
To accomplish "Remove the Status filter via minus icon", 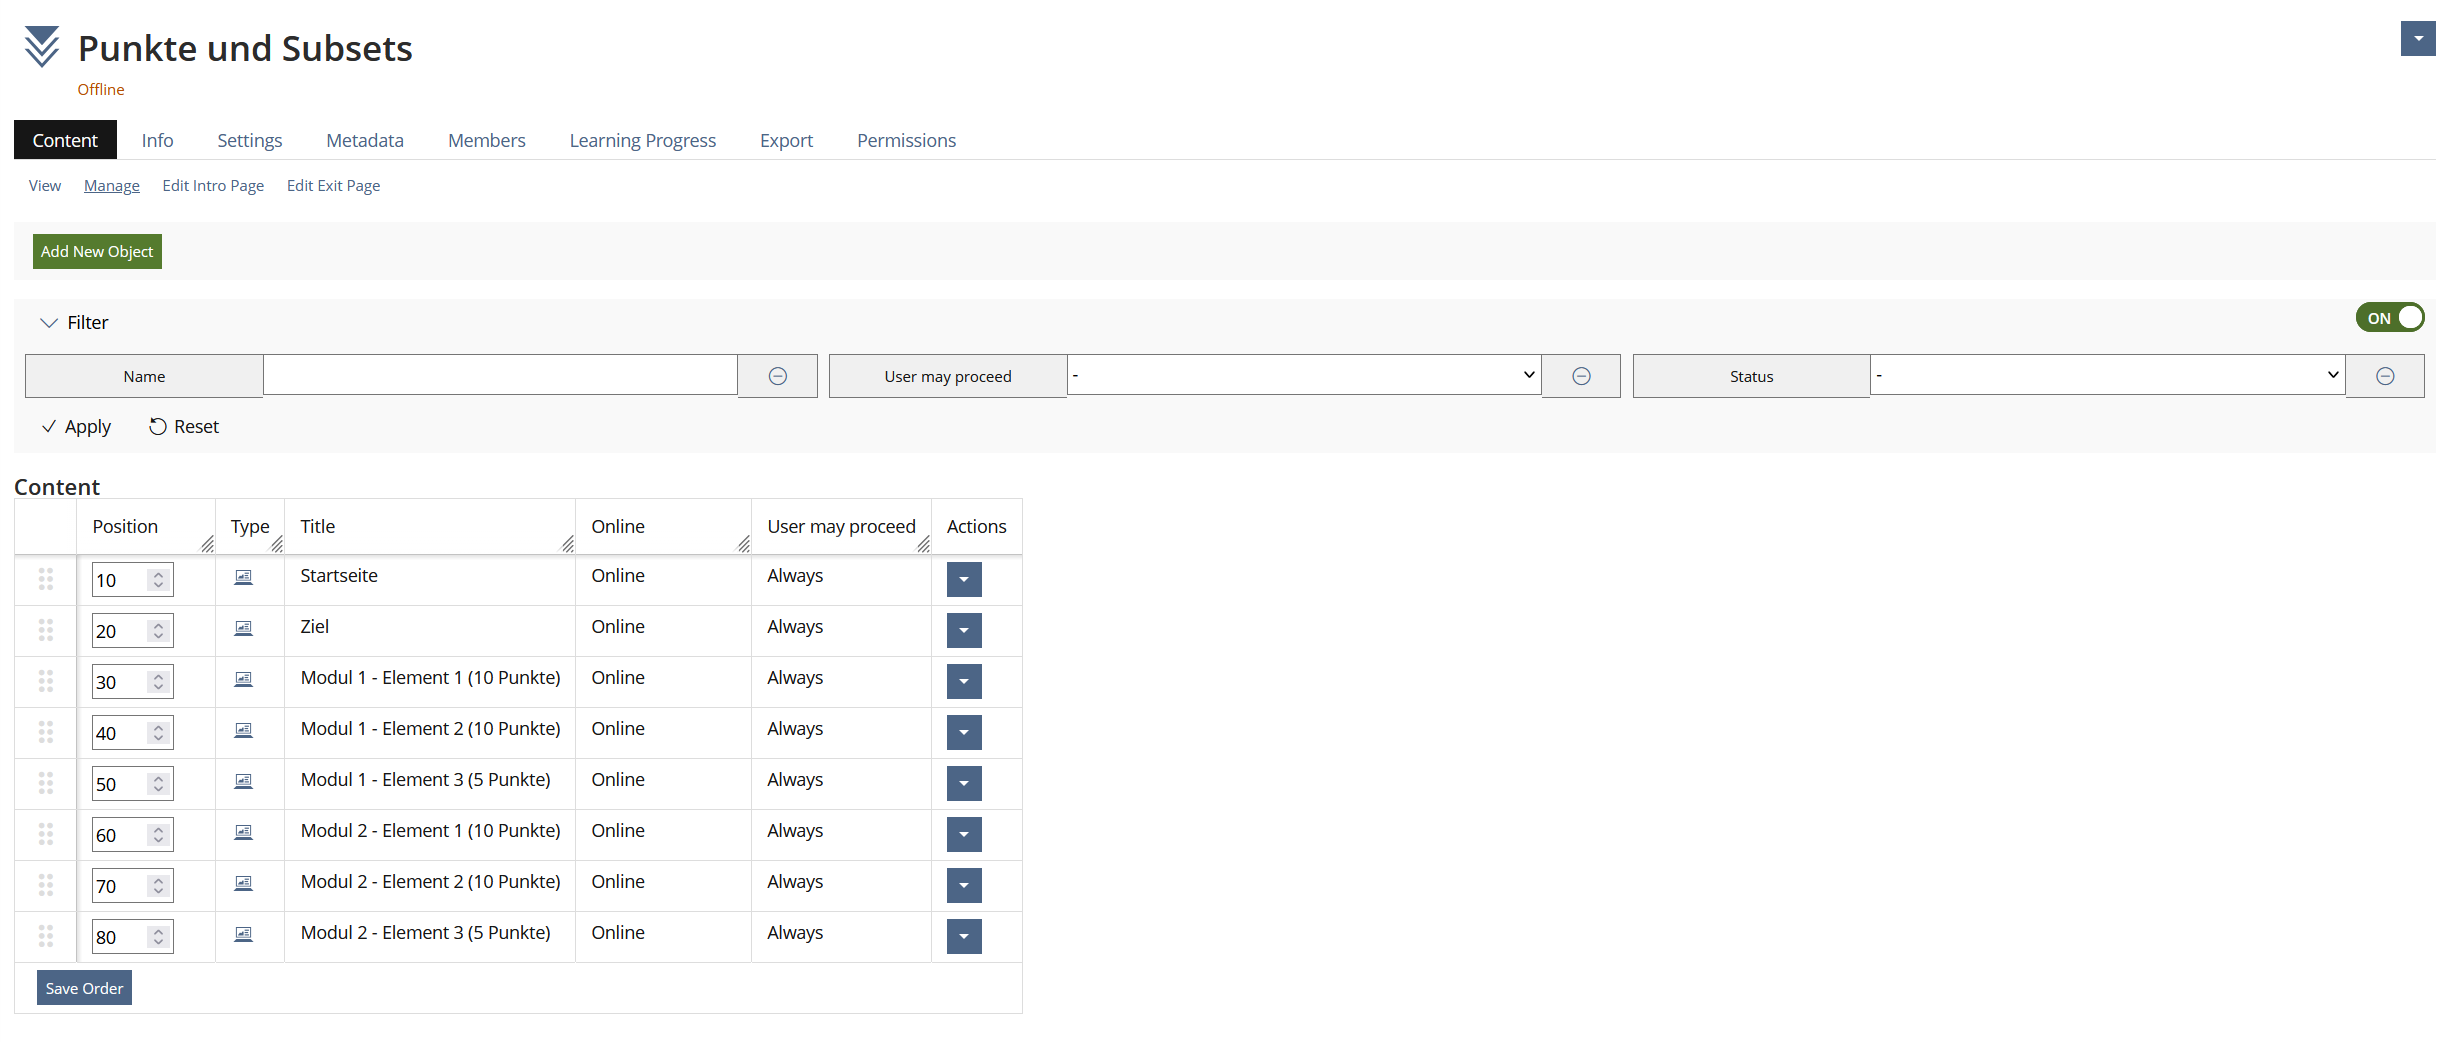I will (x=2385, y=376).
